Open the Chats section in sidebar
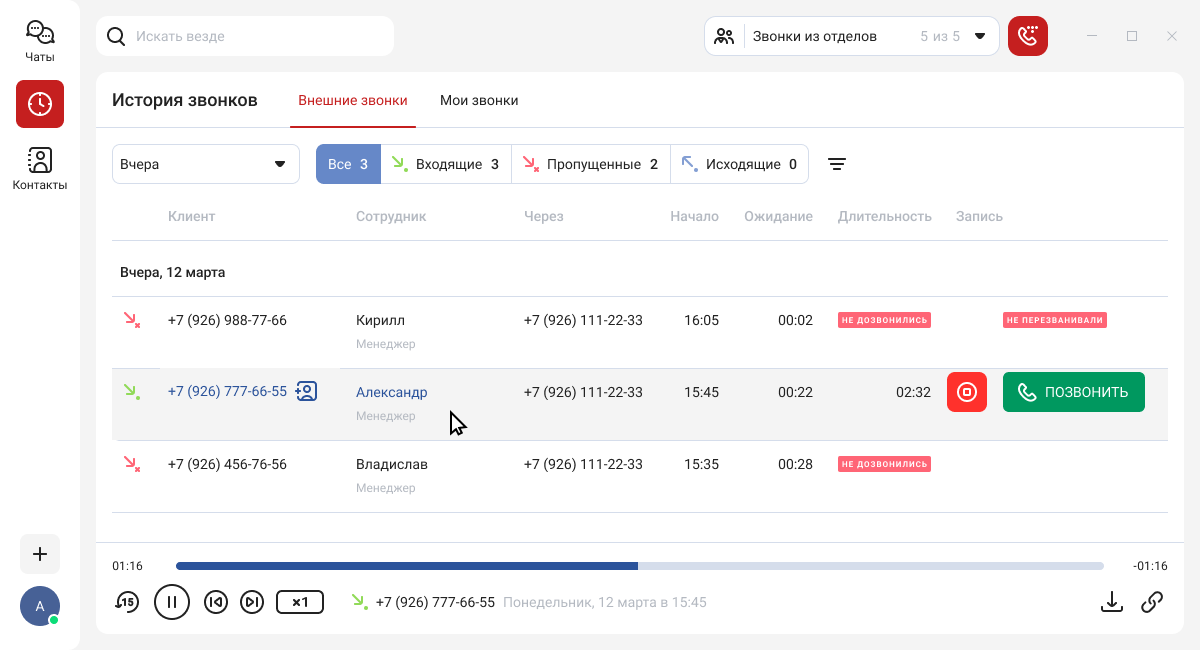This screenshot has width=1200, height=650. tap(40, 41)
